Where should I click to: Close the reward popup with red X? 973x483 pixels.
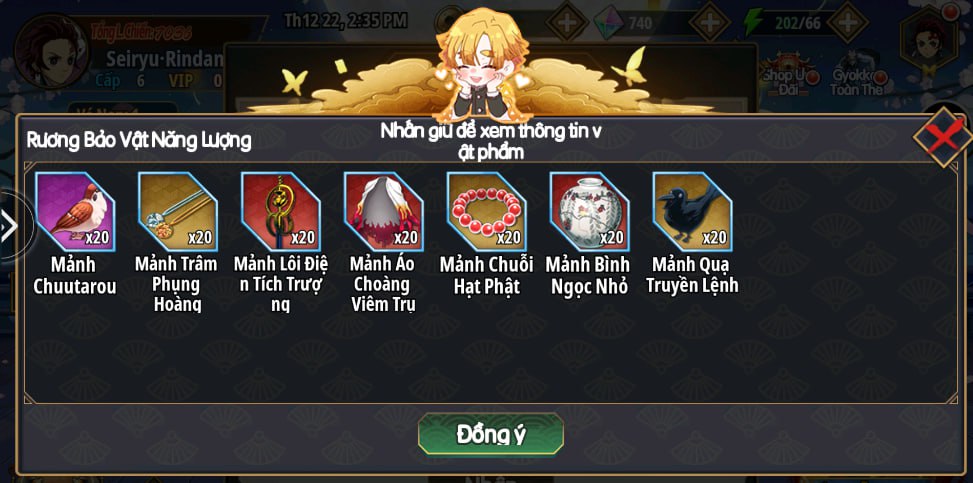coord(943,137)
